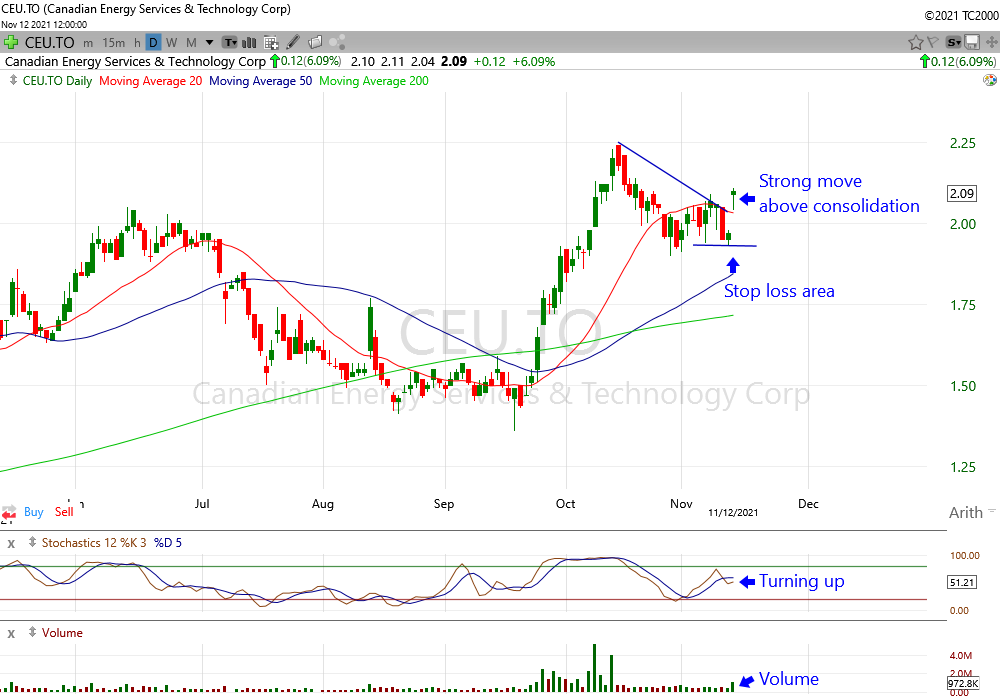Click the 1.75 price scale label
Screen dimensions: 1000x700
tap(962, 305)
